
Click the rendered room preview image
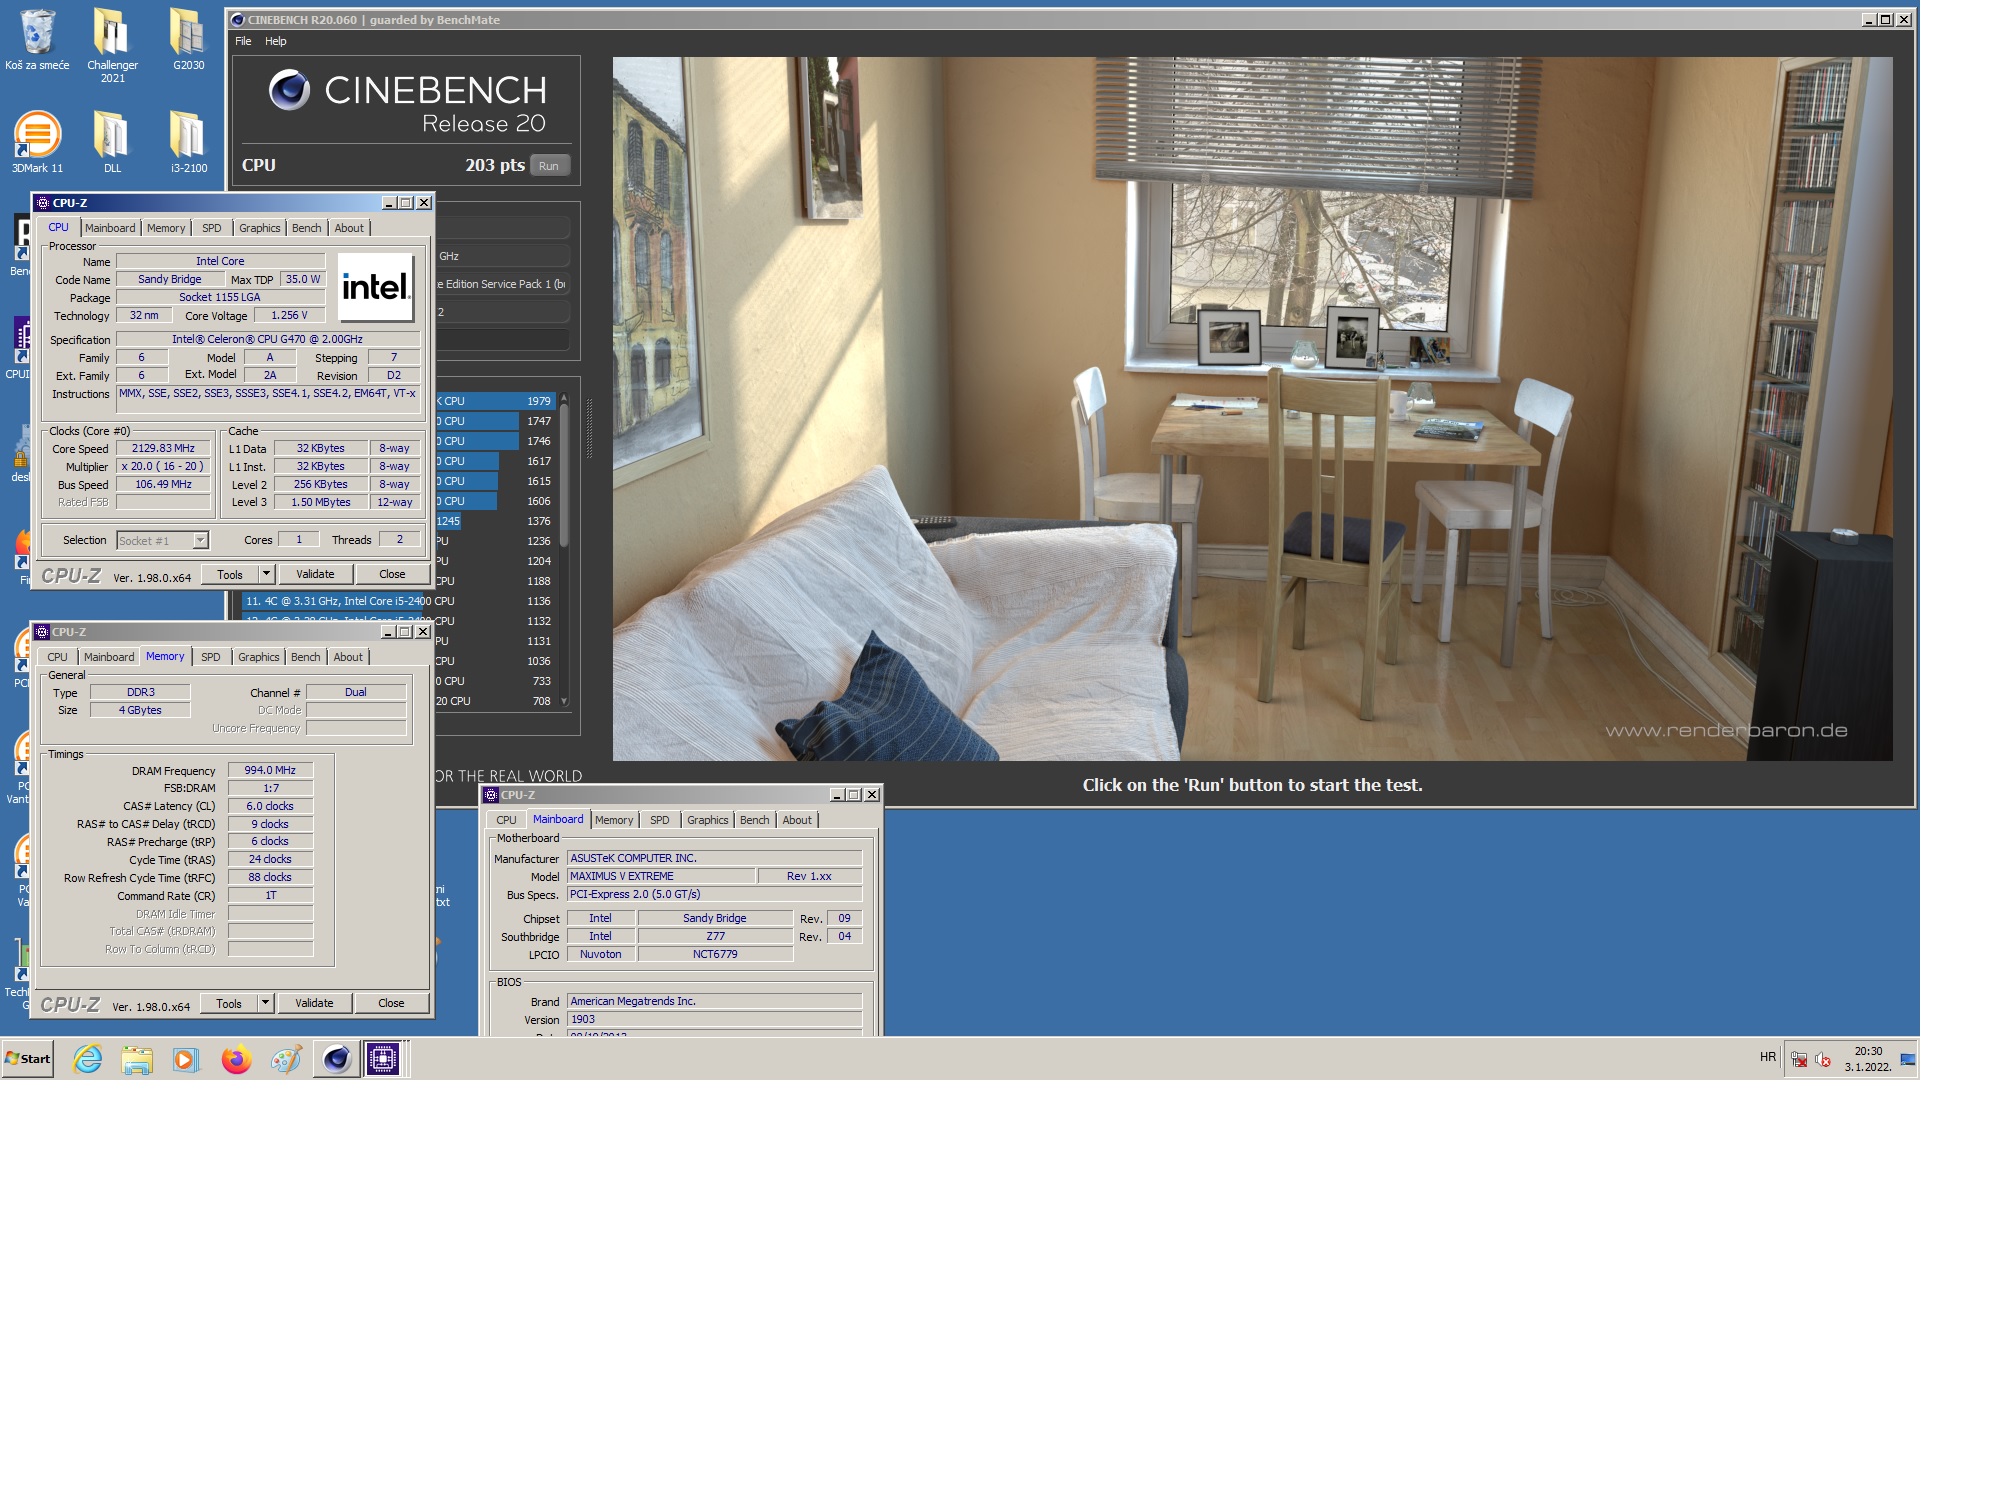1252,408
